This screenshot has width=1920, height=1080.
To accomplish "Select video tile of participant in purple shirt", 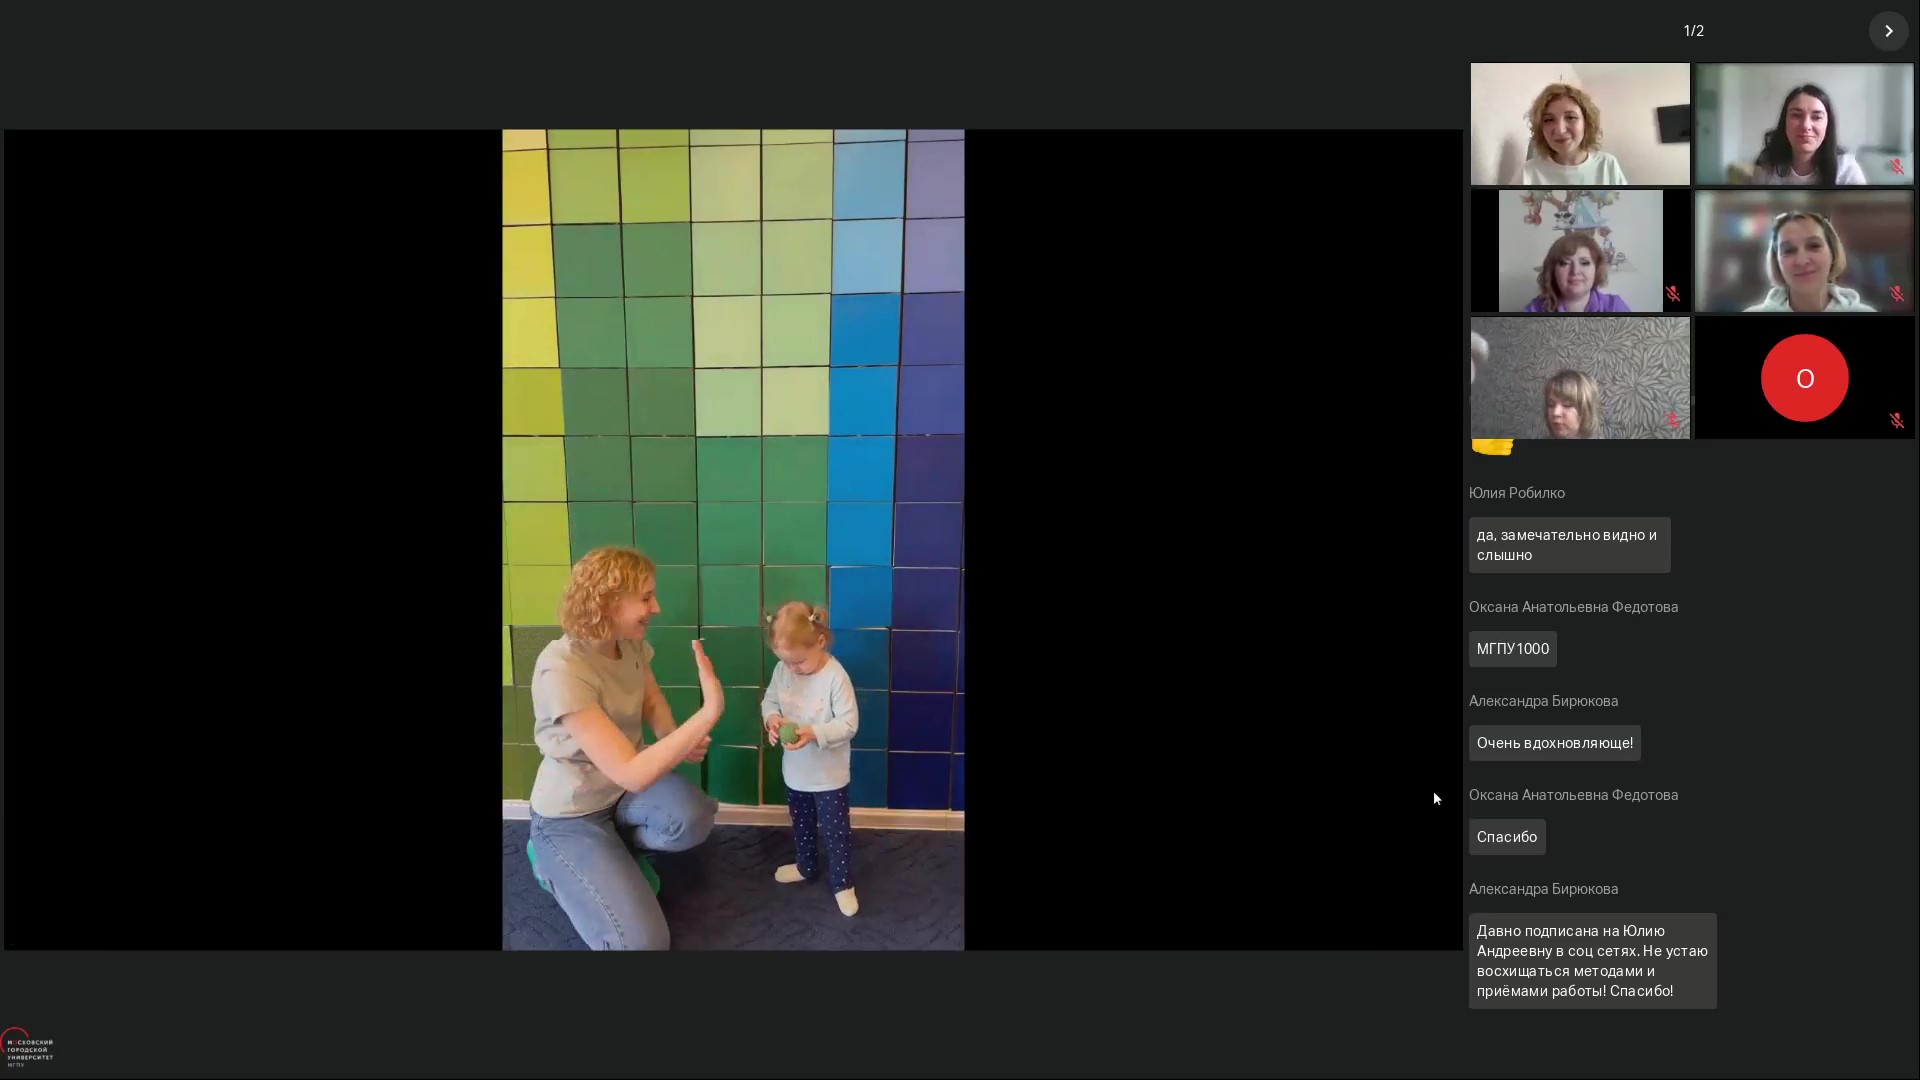I will [1579, 251].
